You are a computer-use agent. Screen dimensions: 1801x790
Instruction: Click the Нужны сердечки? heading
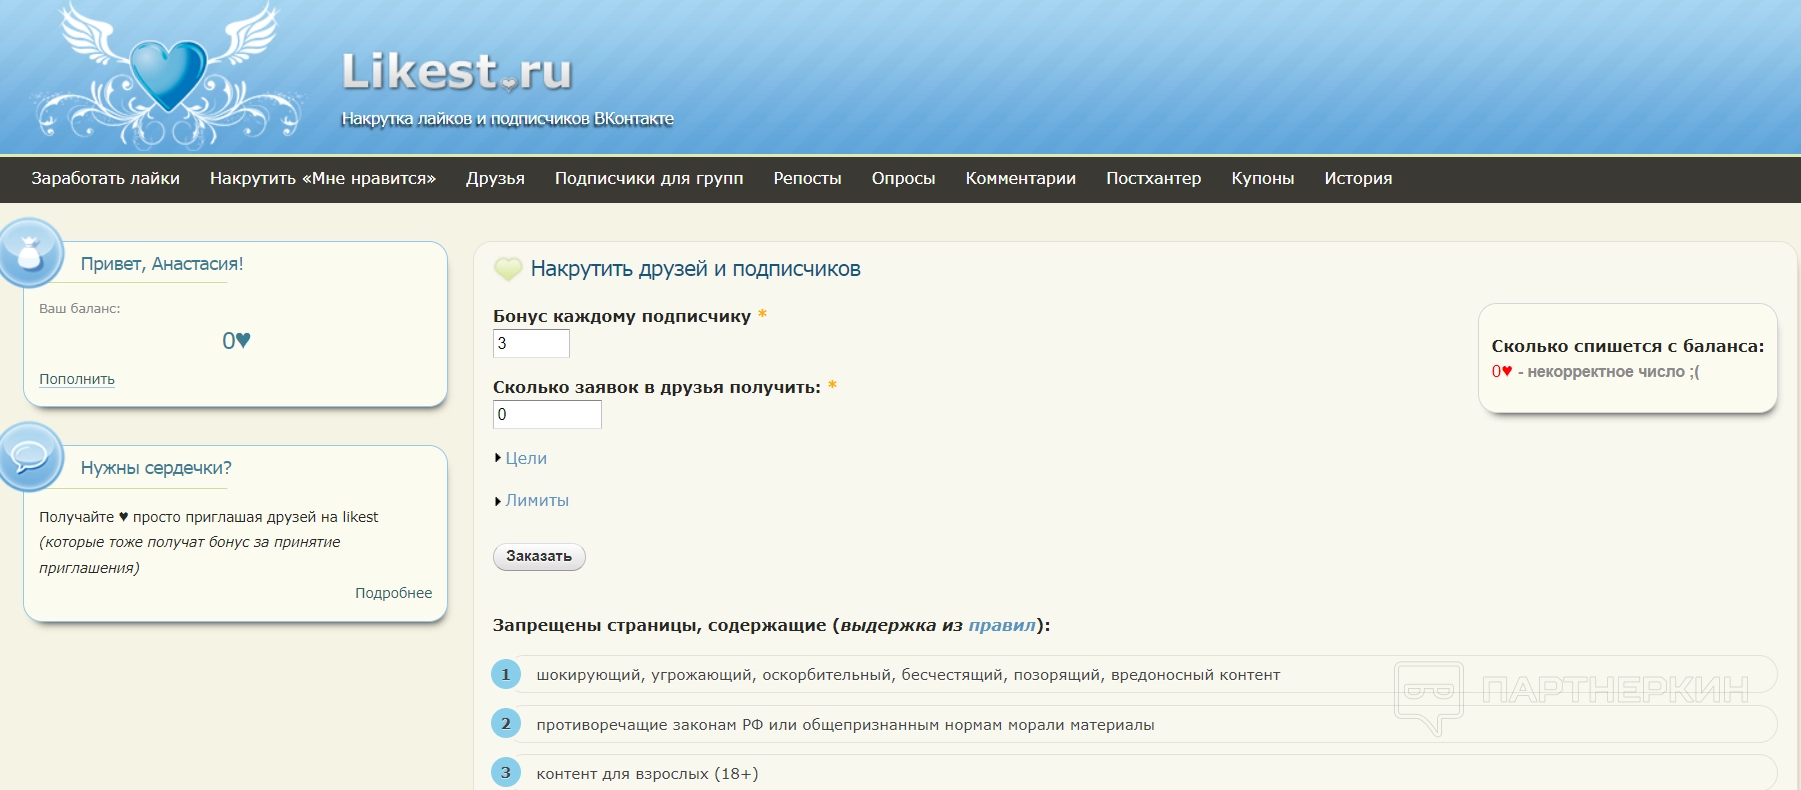(156, 468)
